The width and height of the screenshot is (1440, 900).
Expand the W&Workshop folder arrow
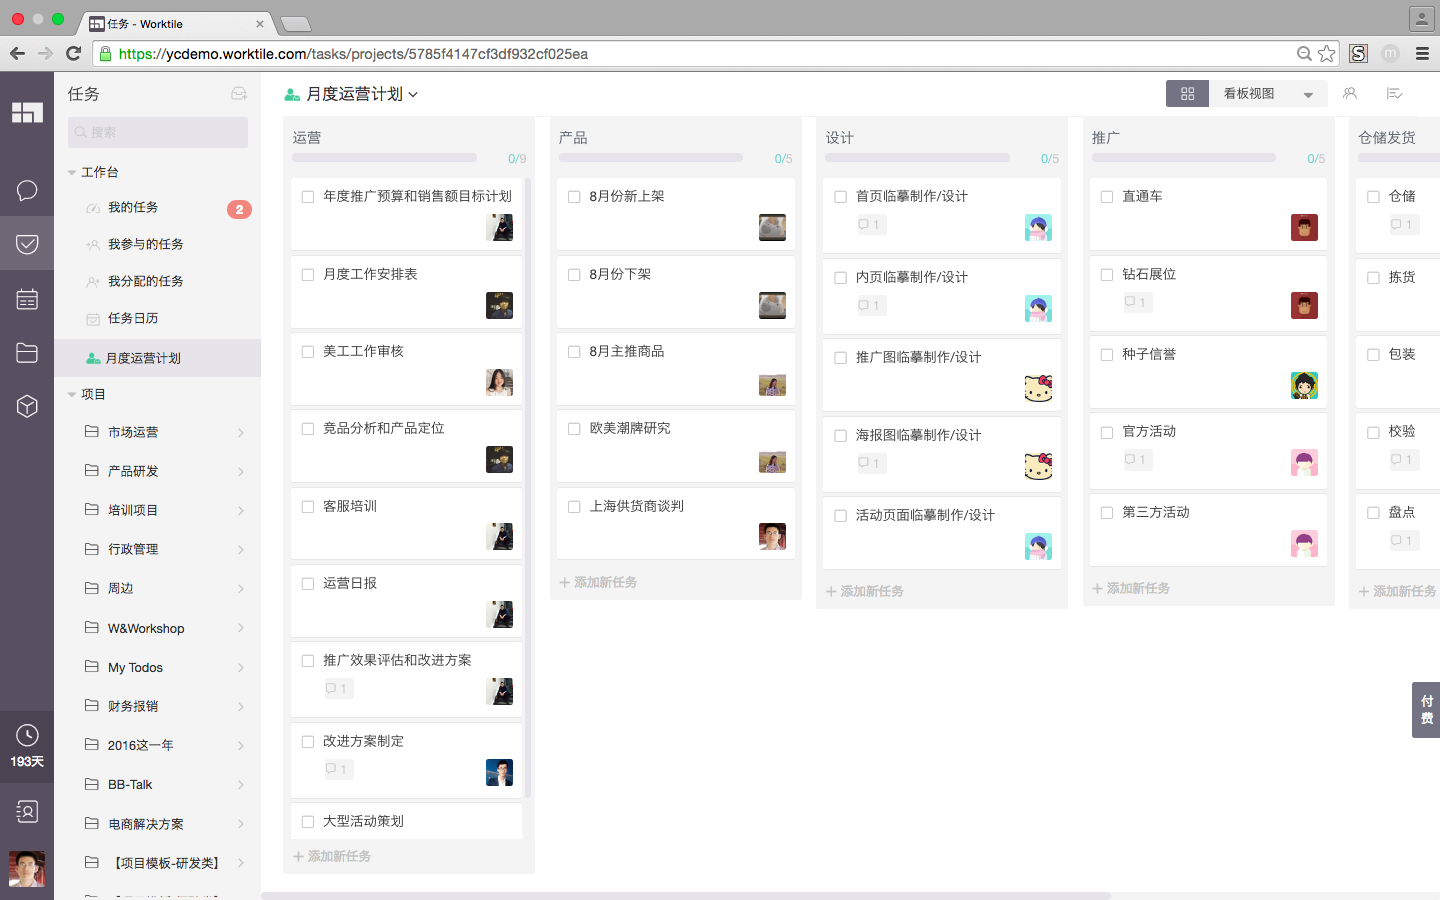[241, 628]
